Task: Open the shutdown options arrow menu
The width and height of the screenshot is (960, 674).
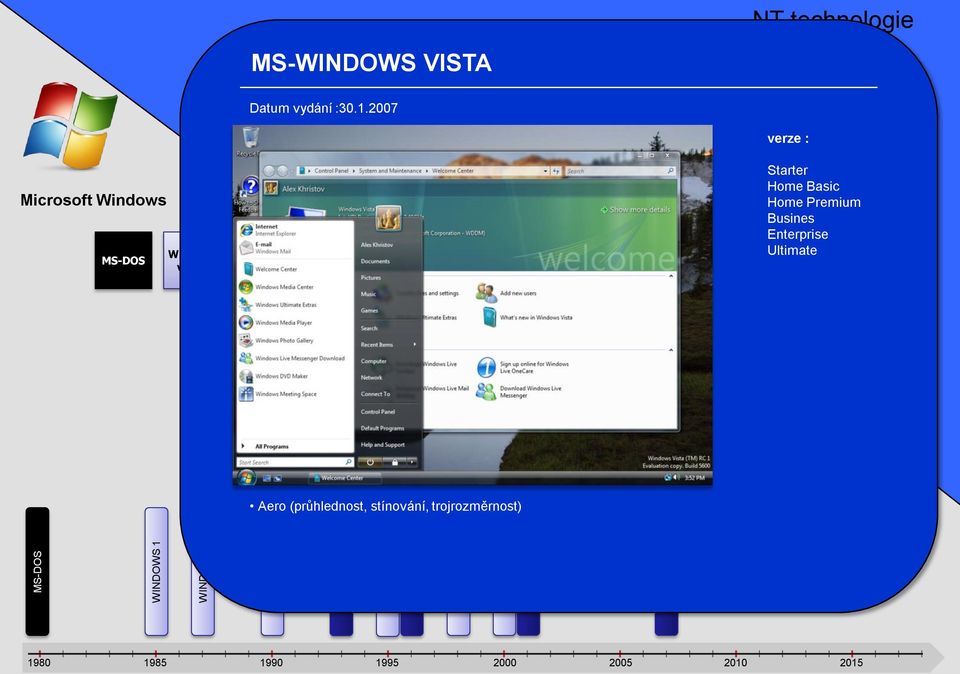Action: pyautogui.click(x=412, y=462)
